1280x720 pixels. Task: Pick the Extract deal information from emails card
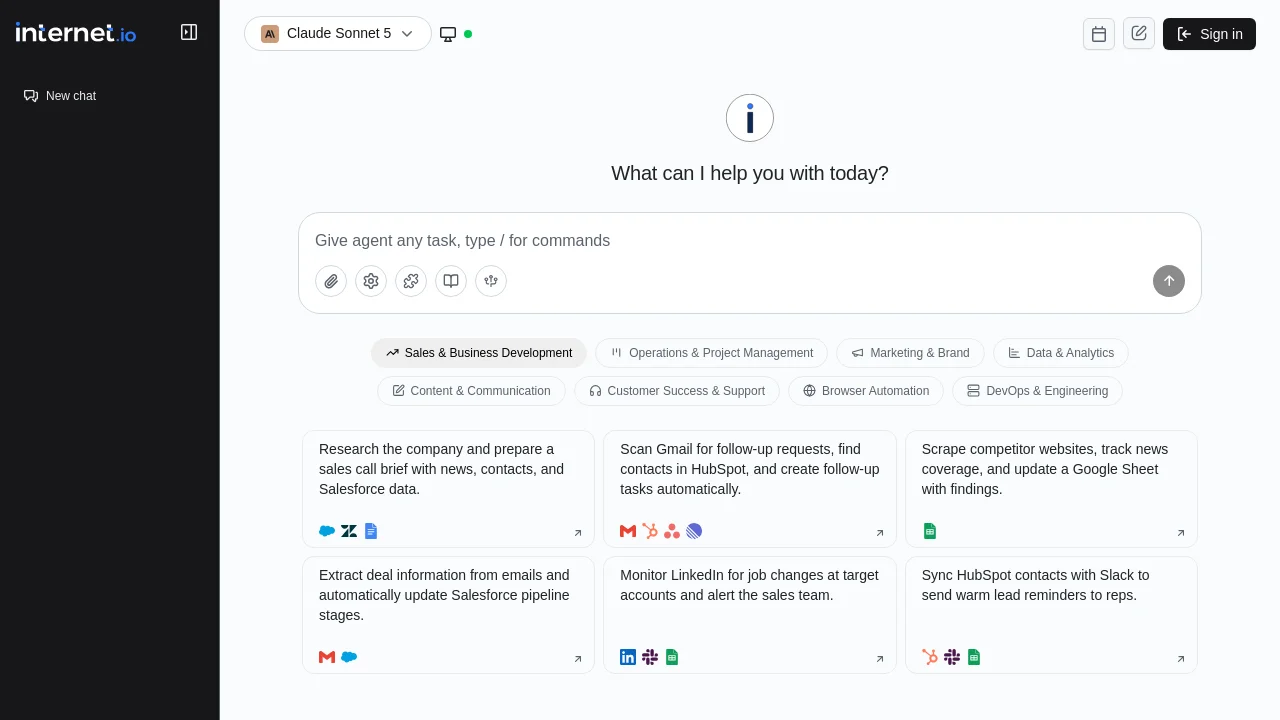click(448, 615)
